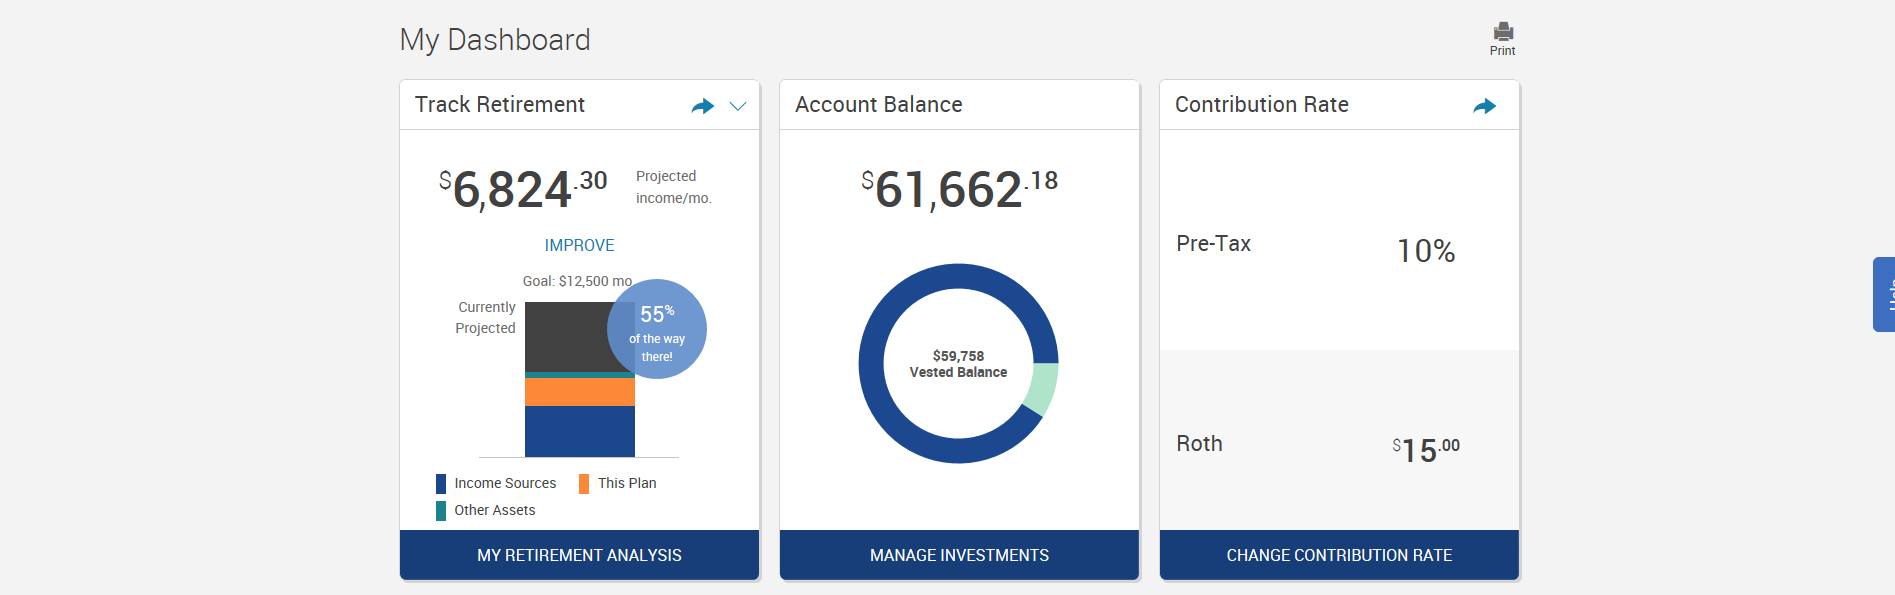
Task: Click the My Dashboard heading
Action: pos(495,40)
